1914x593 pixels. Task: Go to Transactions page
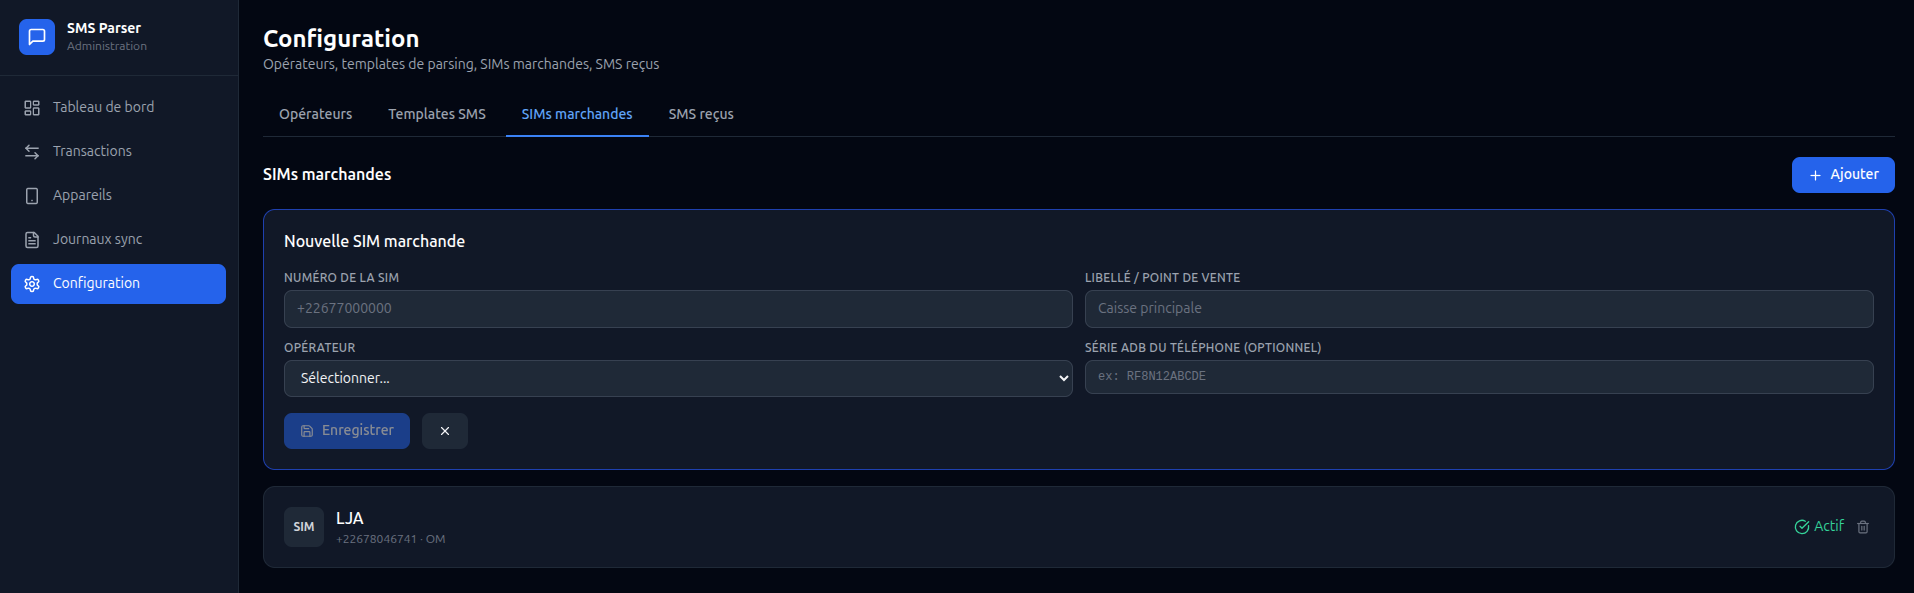pyautogui.click(x=92, y=151)
